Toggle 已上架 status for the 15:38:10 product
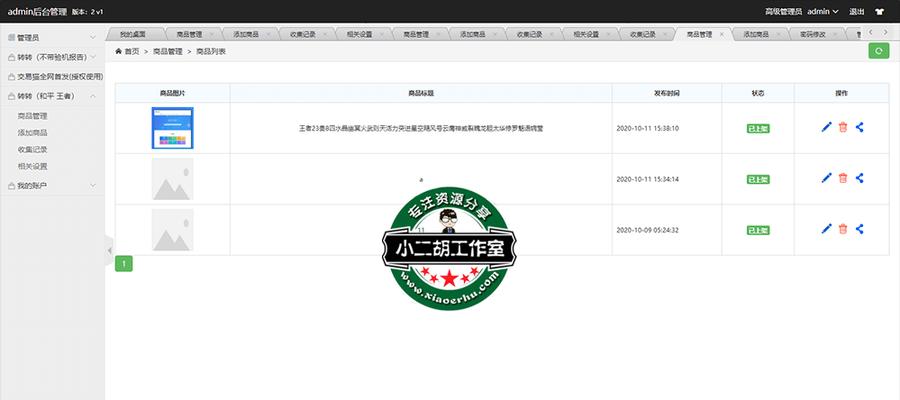 click(x=758, y=129)
